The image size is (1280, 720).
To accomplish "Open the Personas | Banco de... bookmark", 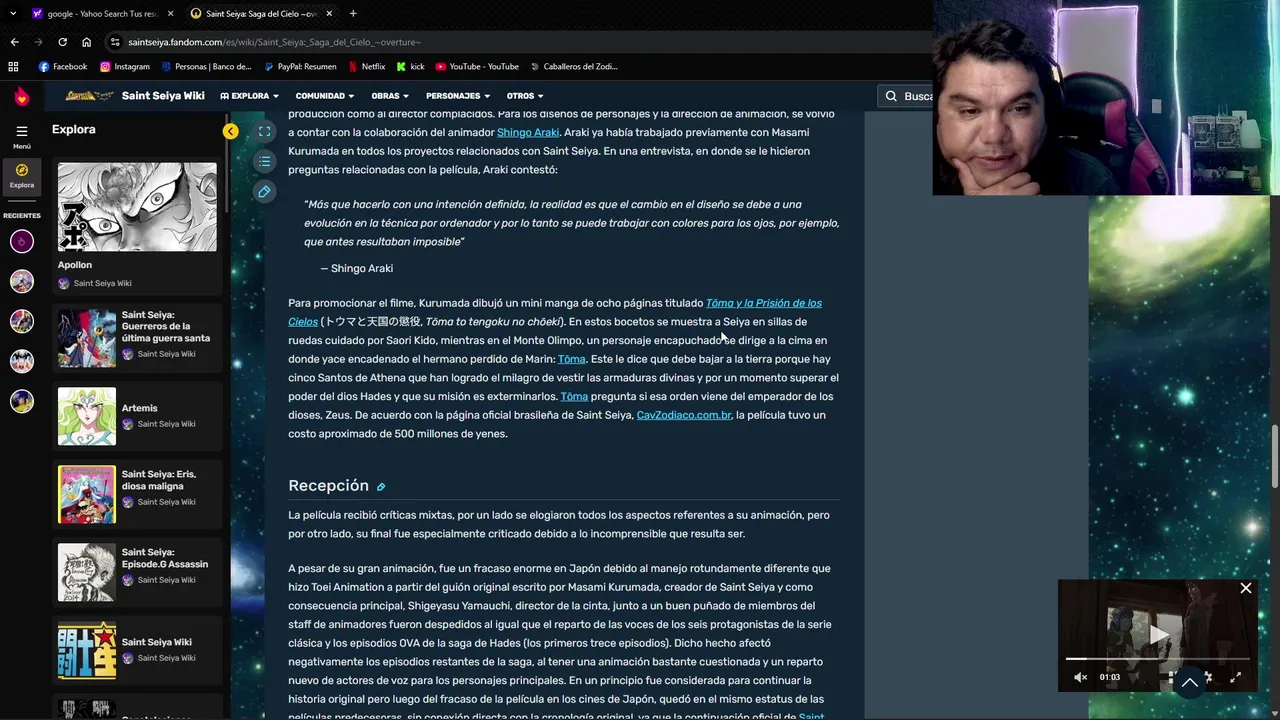I will pyautogui.click(x=206, y=67).
